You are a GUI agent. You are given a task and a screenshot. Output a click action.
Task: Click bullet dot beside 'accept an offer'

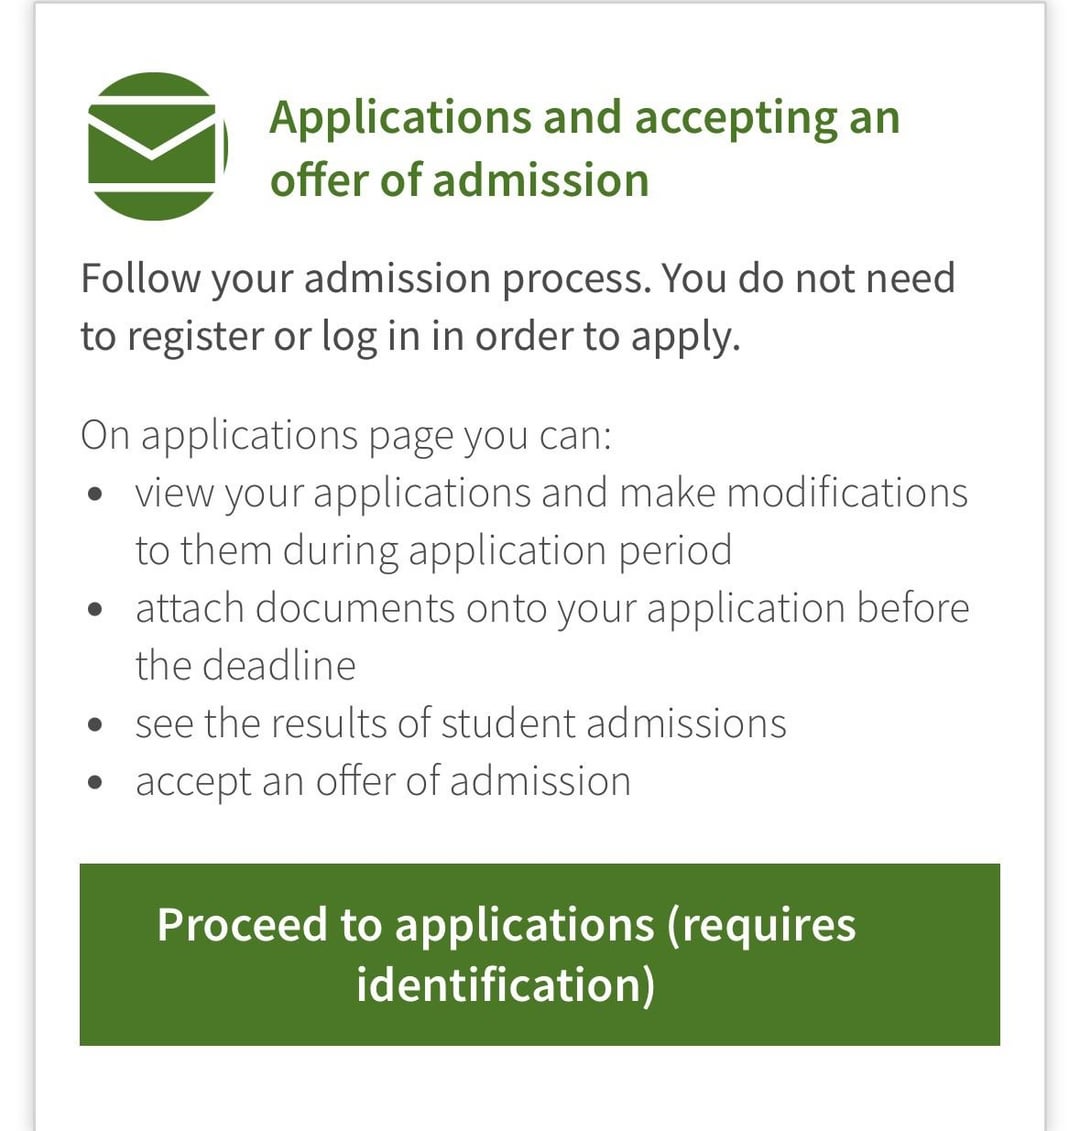(x=95, y=783)
